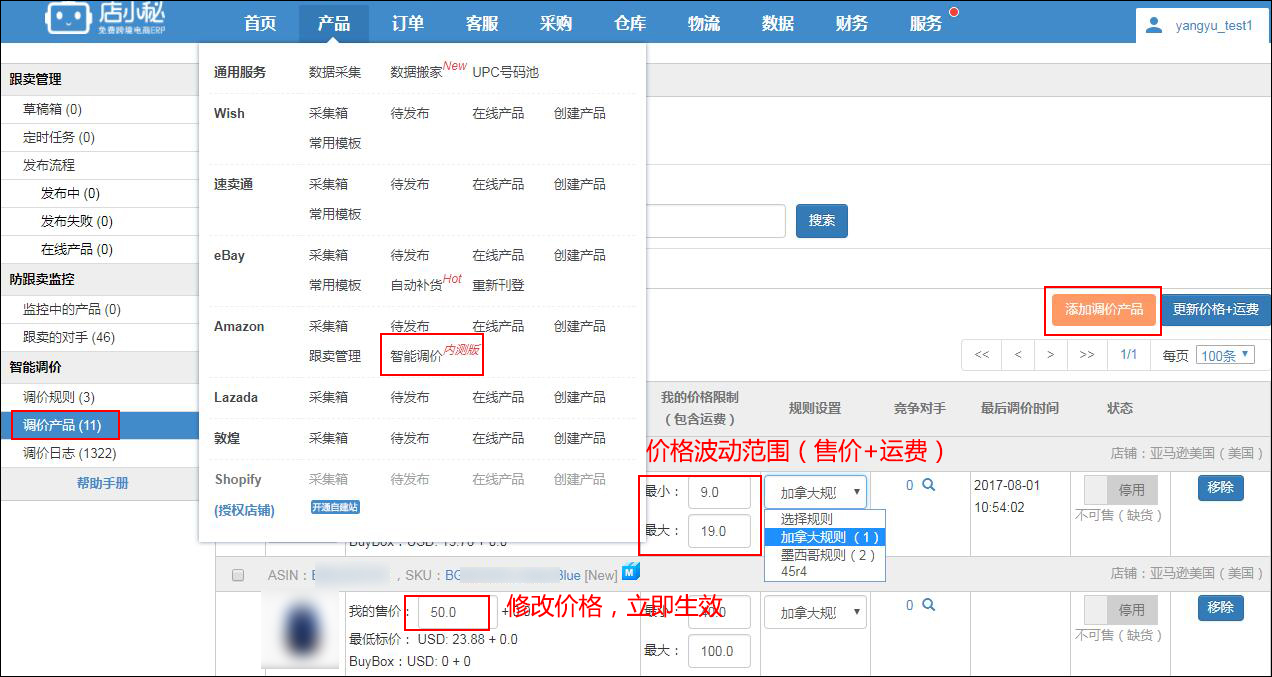This screenshot has width=1272, height=677.
Task: Select 调价产品 (11) in the sidebar
Action: 62,425
